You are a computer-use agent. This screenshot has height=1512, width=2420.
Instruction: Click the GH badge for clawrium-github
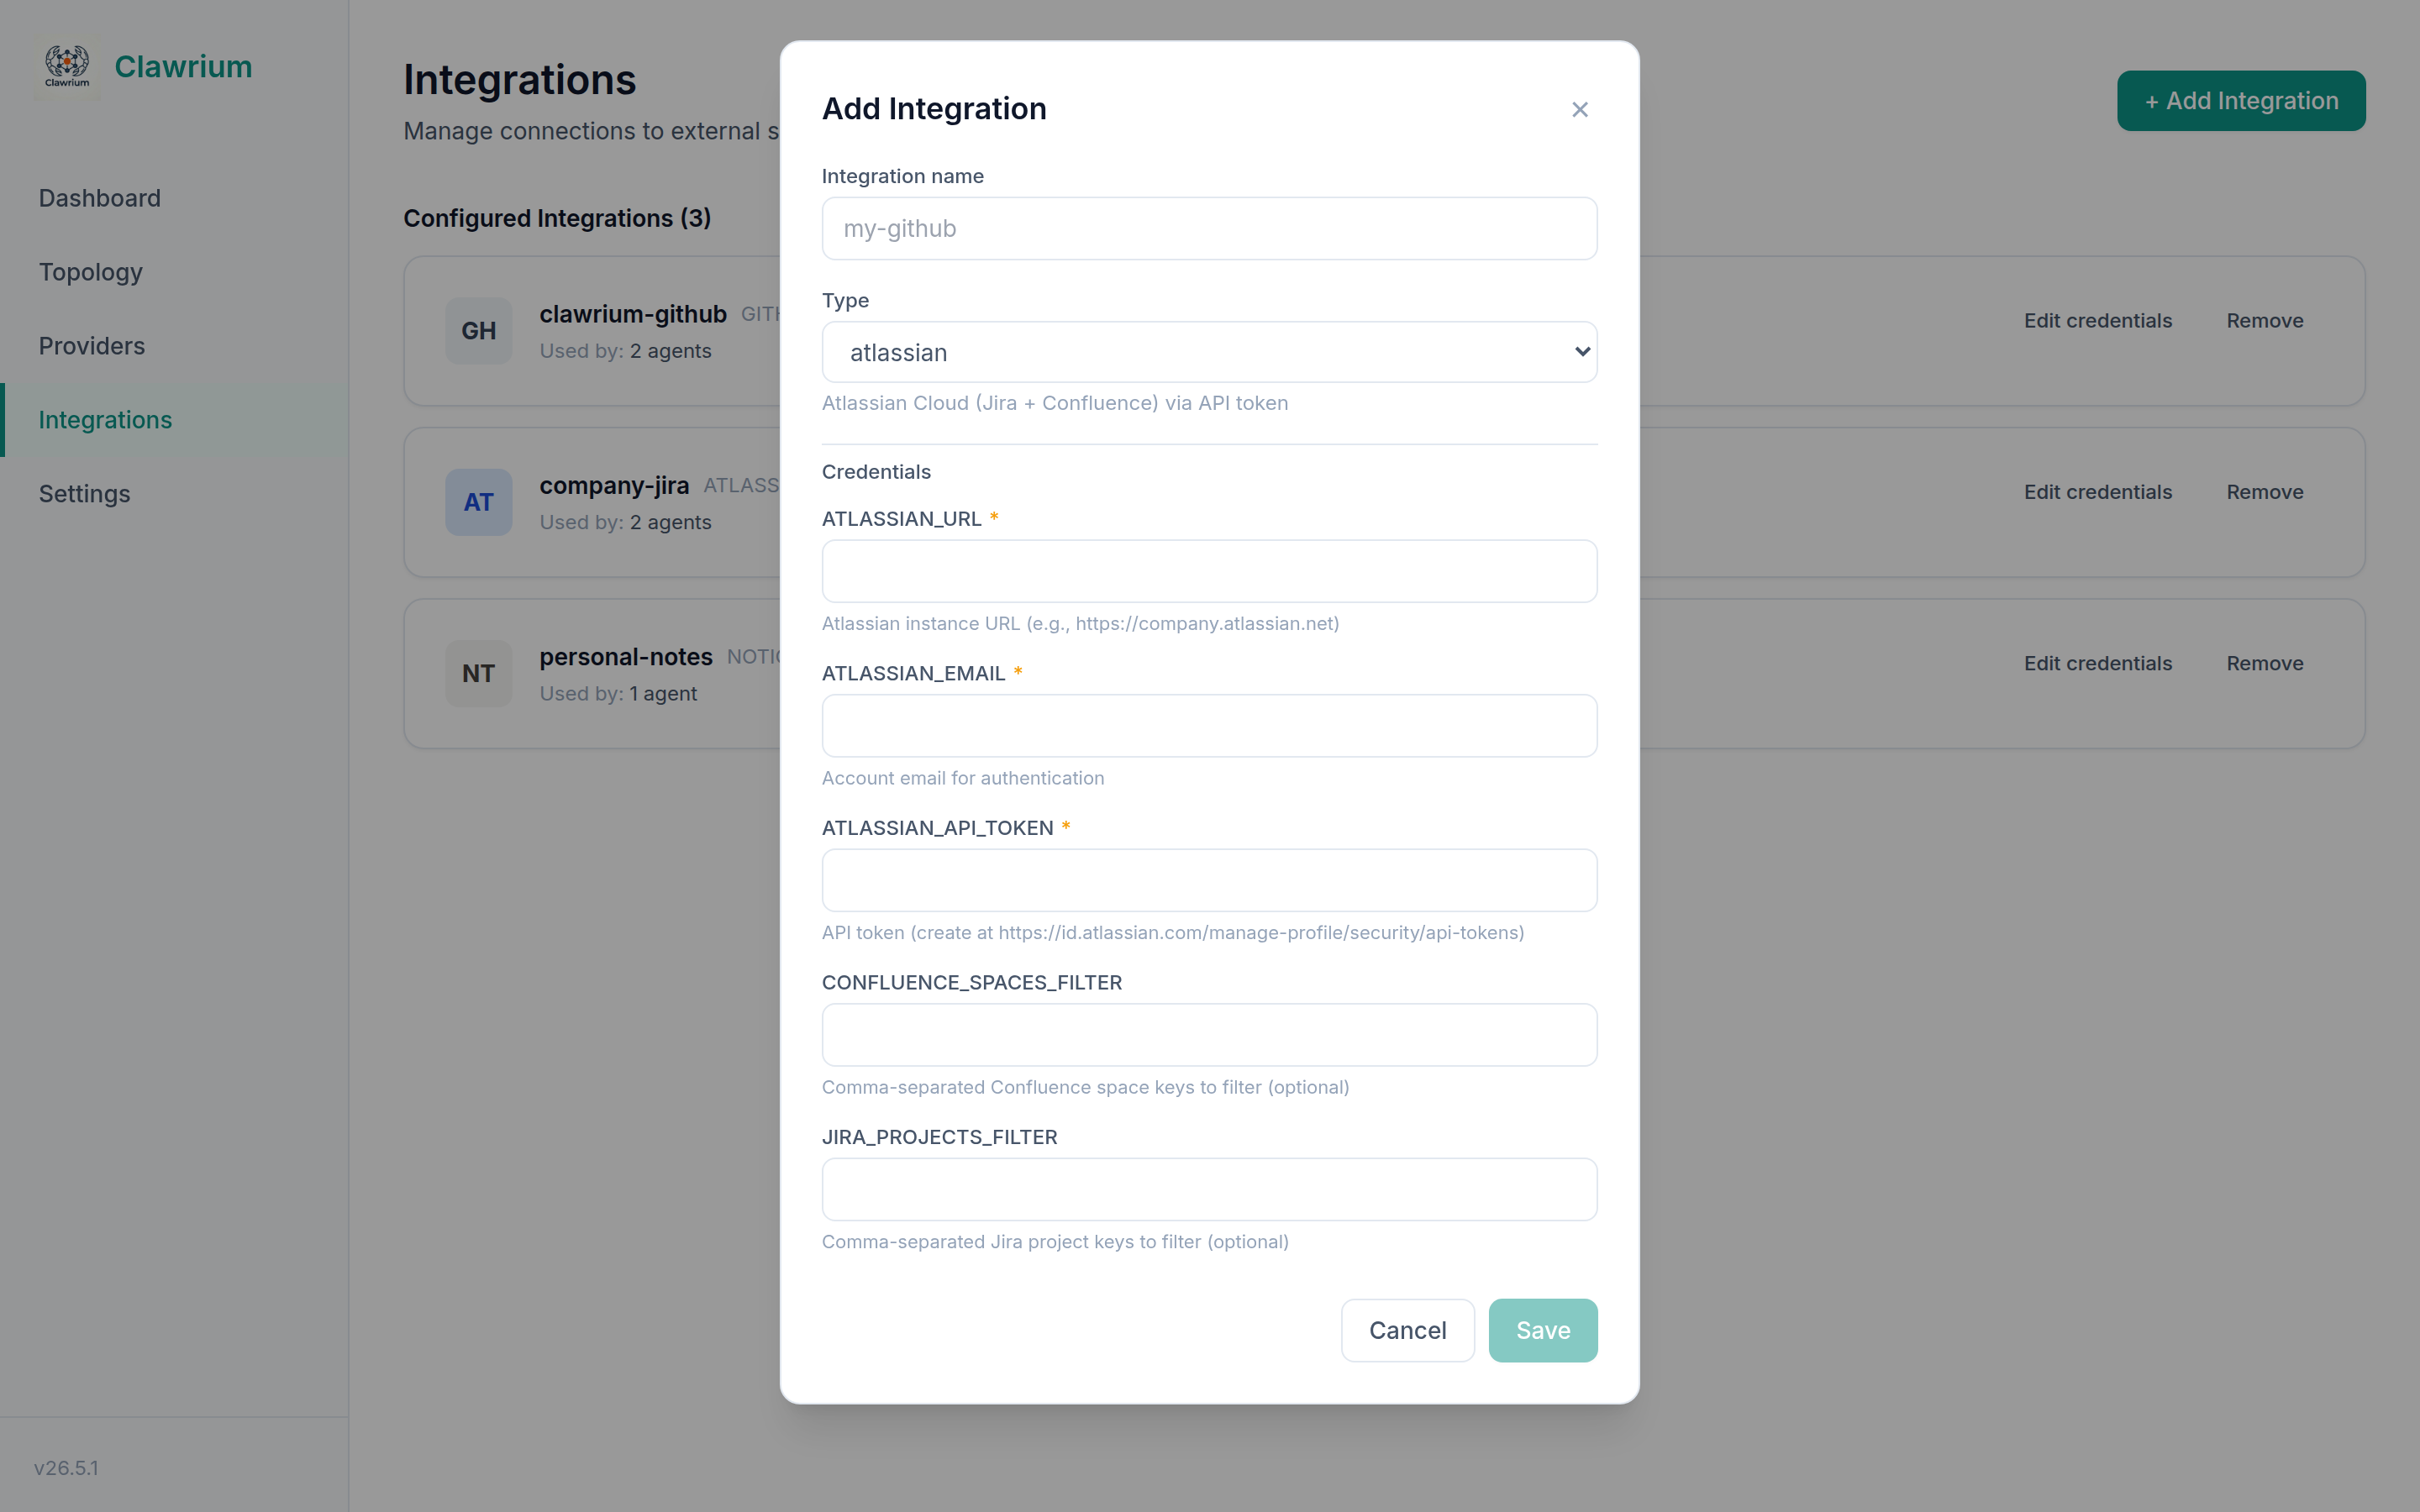pyautogui.click(x=478, y=331)
